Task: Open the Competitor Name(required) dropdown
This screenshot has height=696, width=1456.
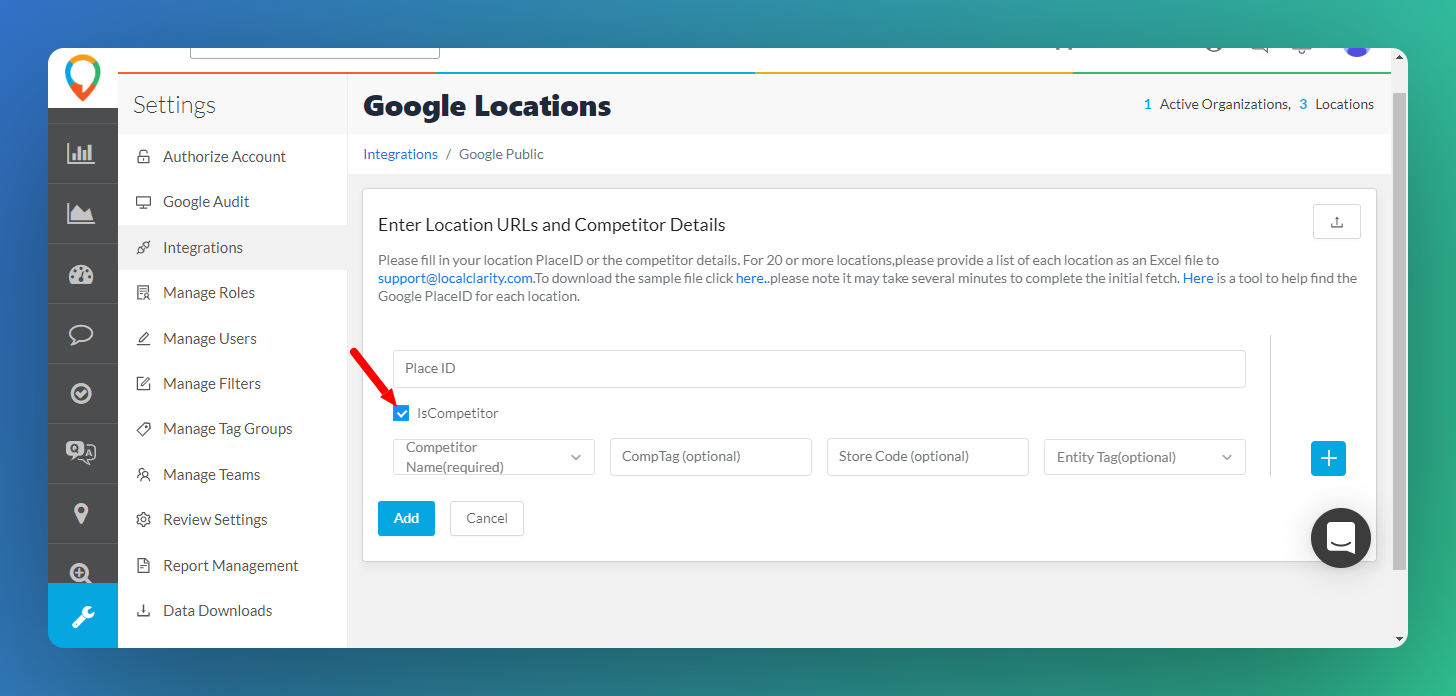Action: 494,457
